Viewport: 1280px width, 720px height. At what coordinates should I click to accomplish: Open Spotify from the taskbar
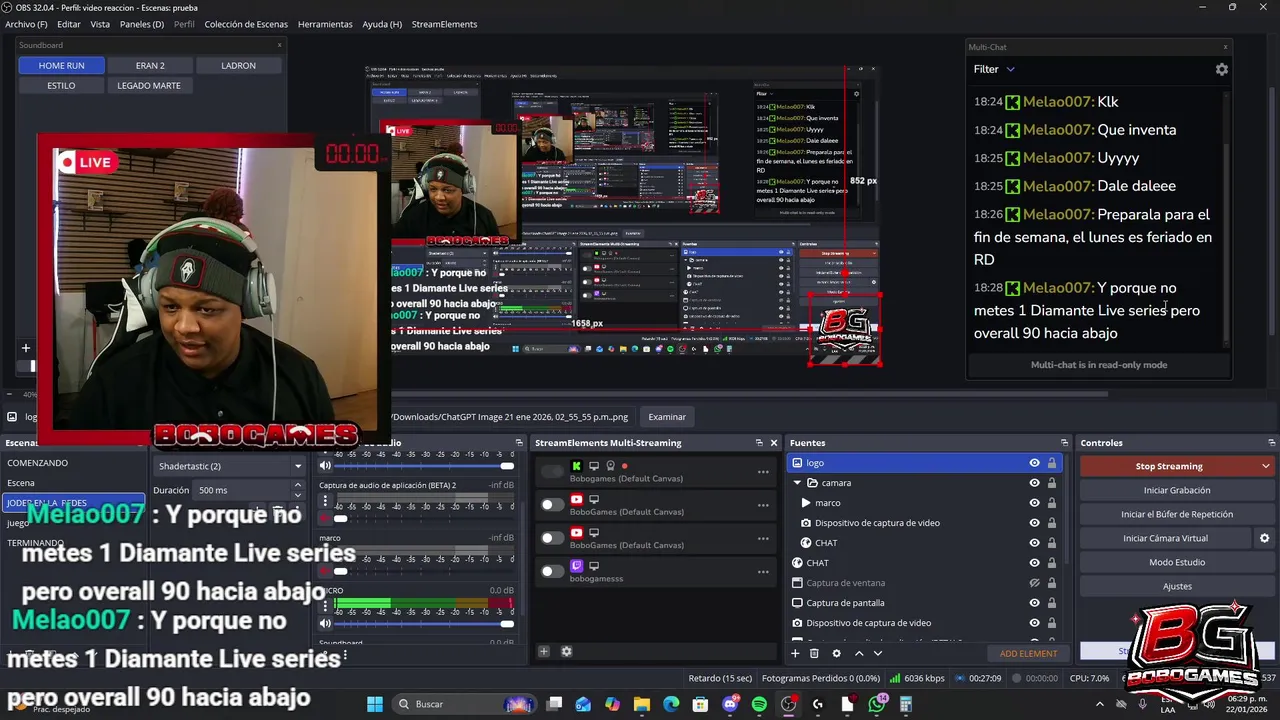pyautogui.click(x=759, y=704)
